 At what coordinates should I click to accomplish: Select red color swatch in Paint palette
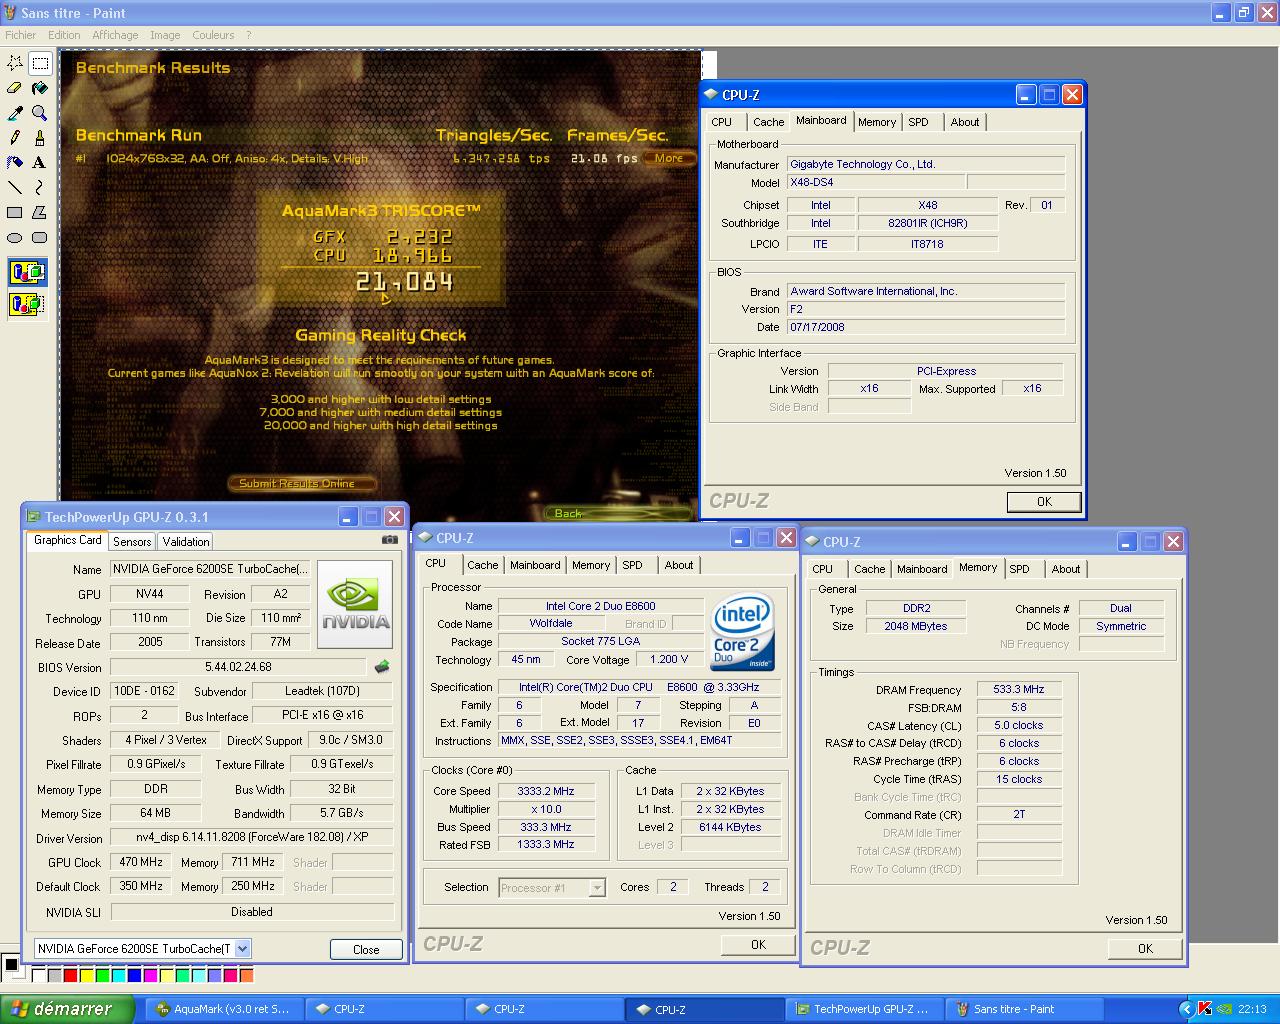click(71, 975)
